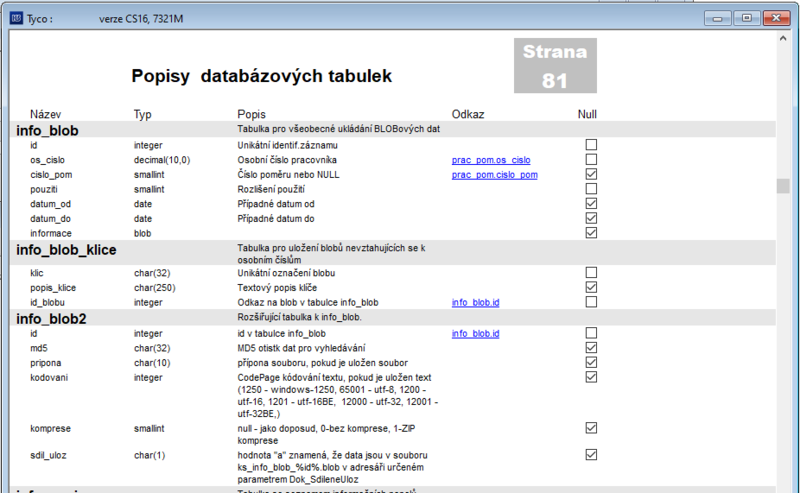Select the komprese field name
This screenshot has height=493, width=800.
coord(50,429)
